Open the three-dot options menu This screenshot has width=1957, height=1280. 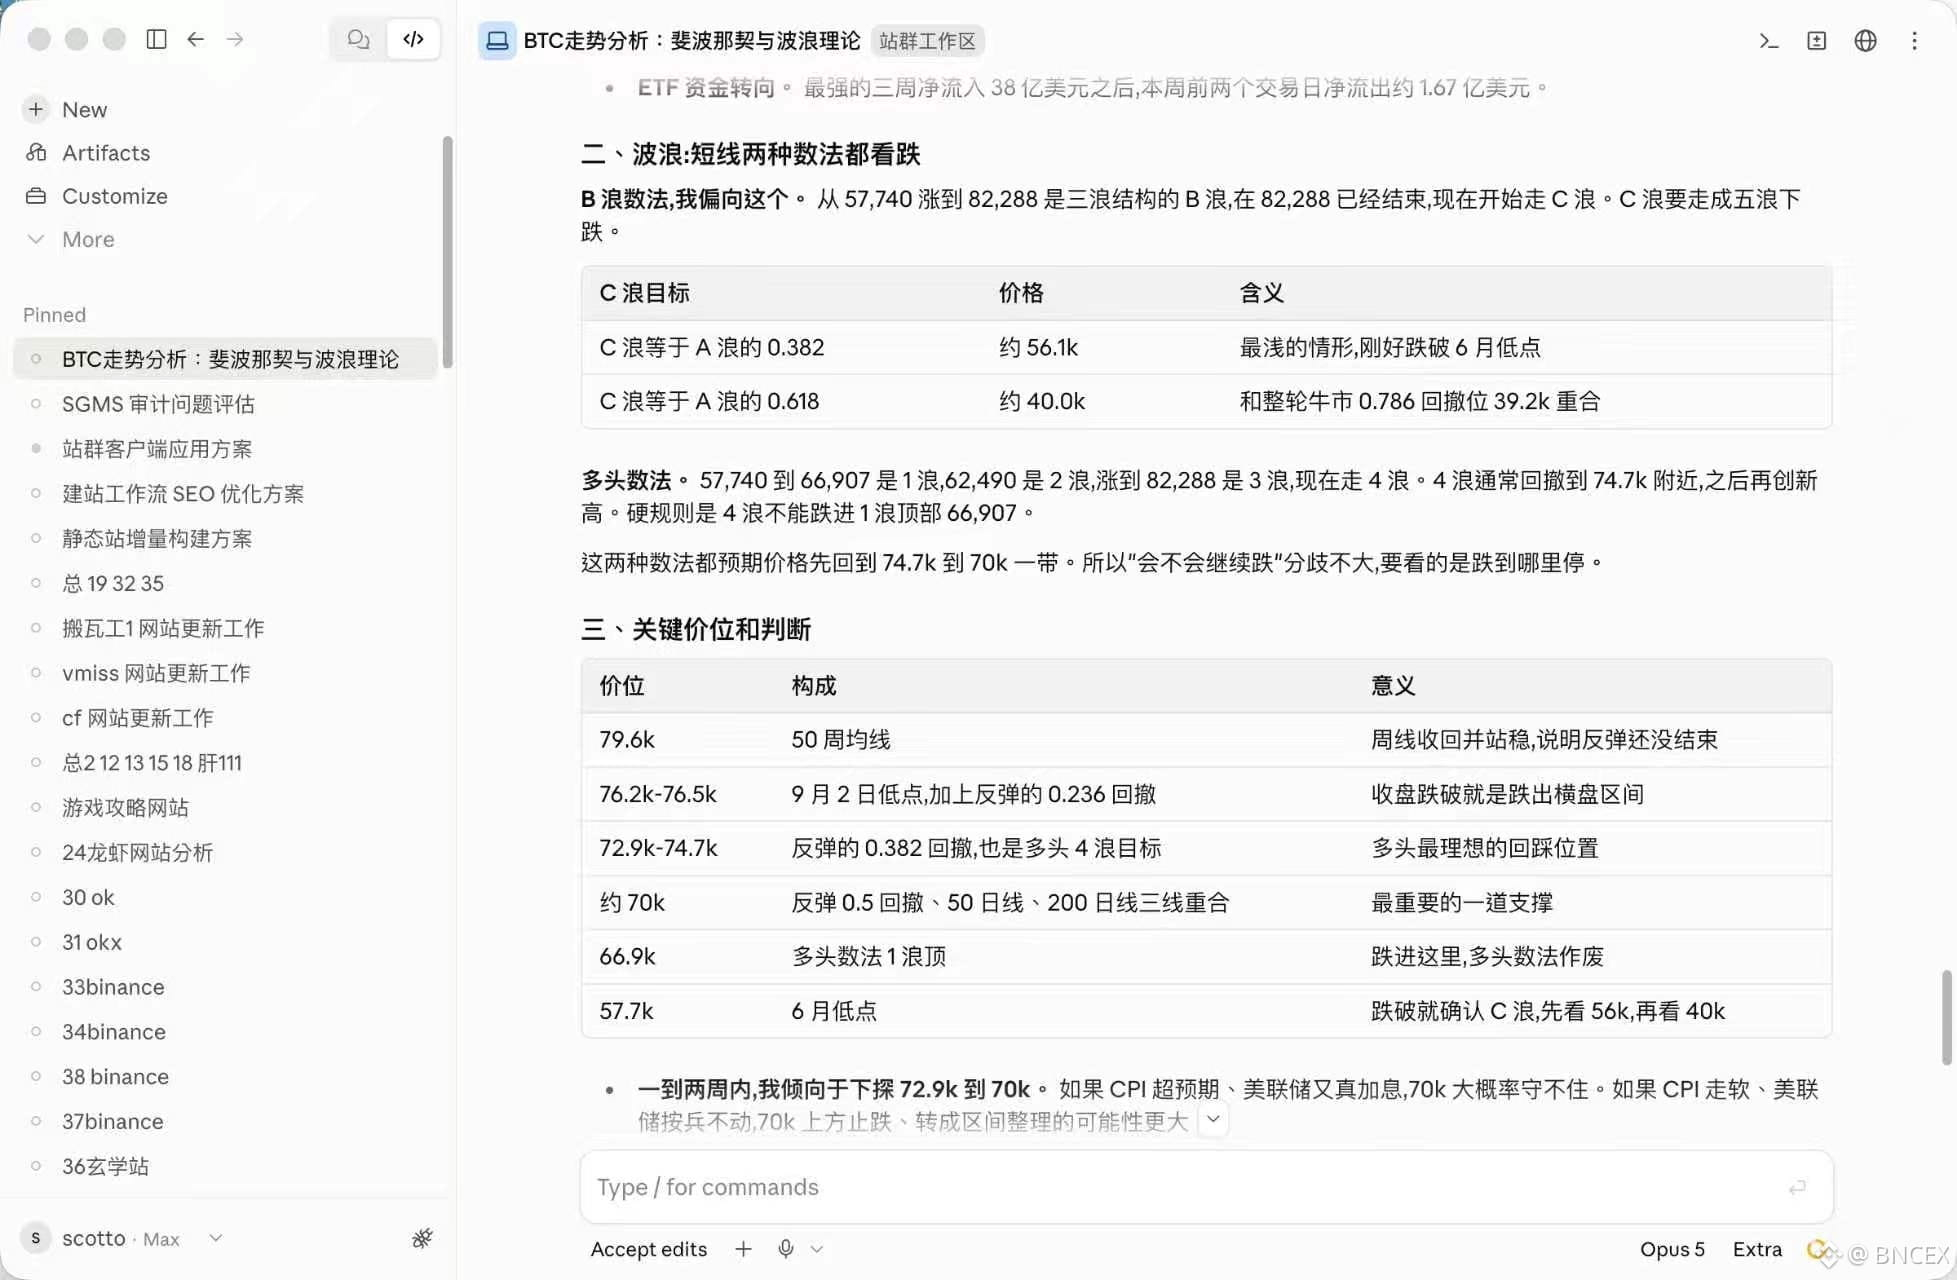(1914, 41)
